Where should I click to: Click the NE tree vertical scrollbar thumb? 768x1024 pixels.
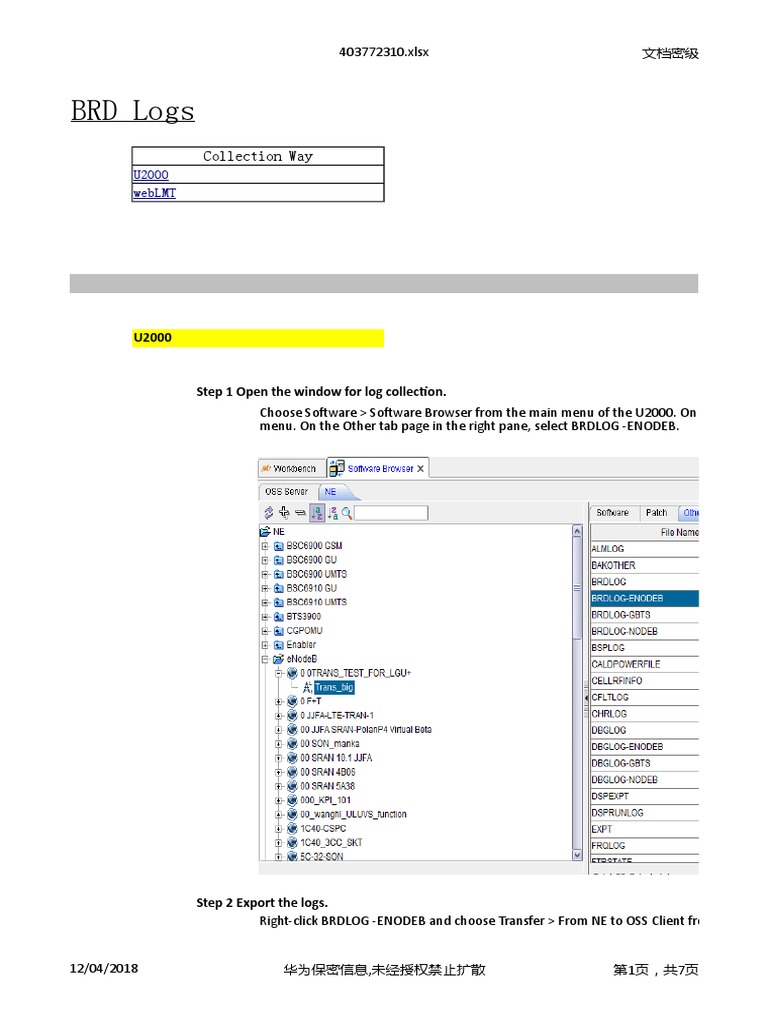(577, 588)
